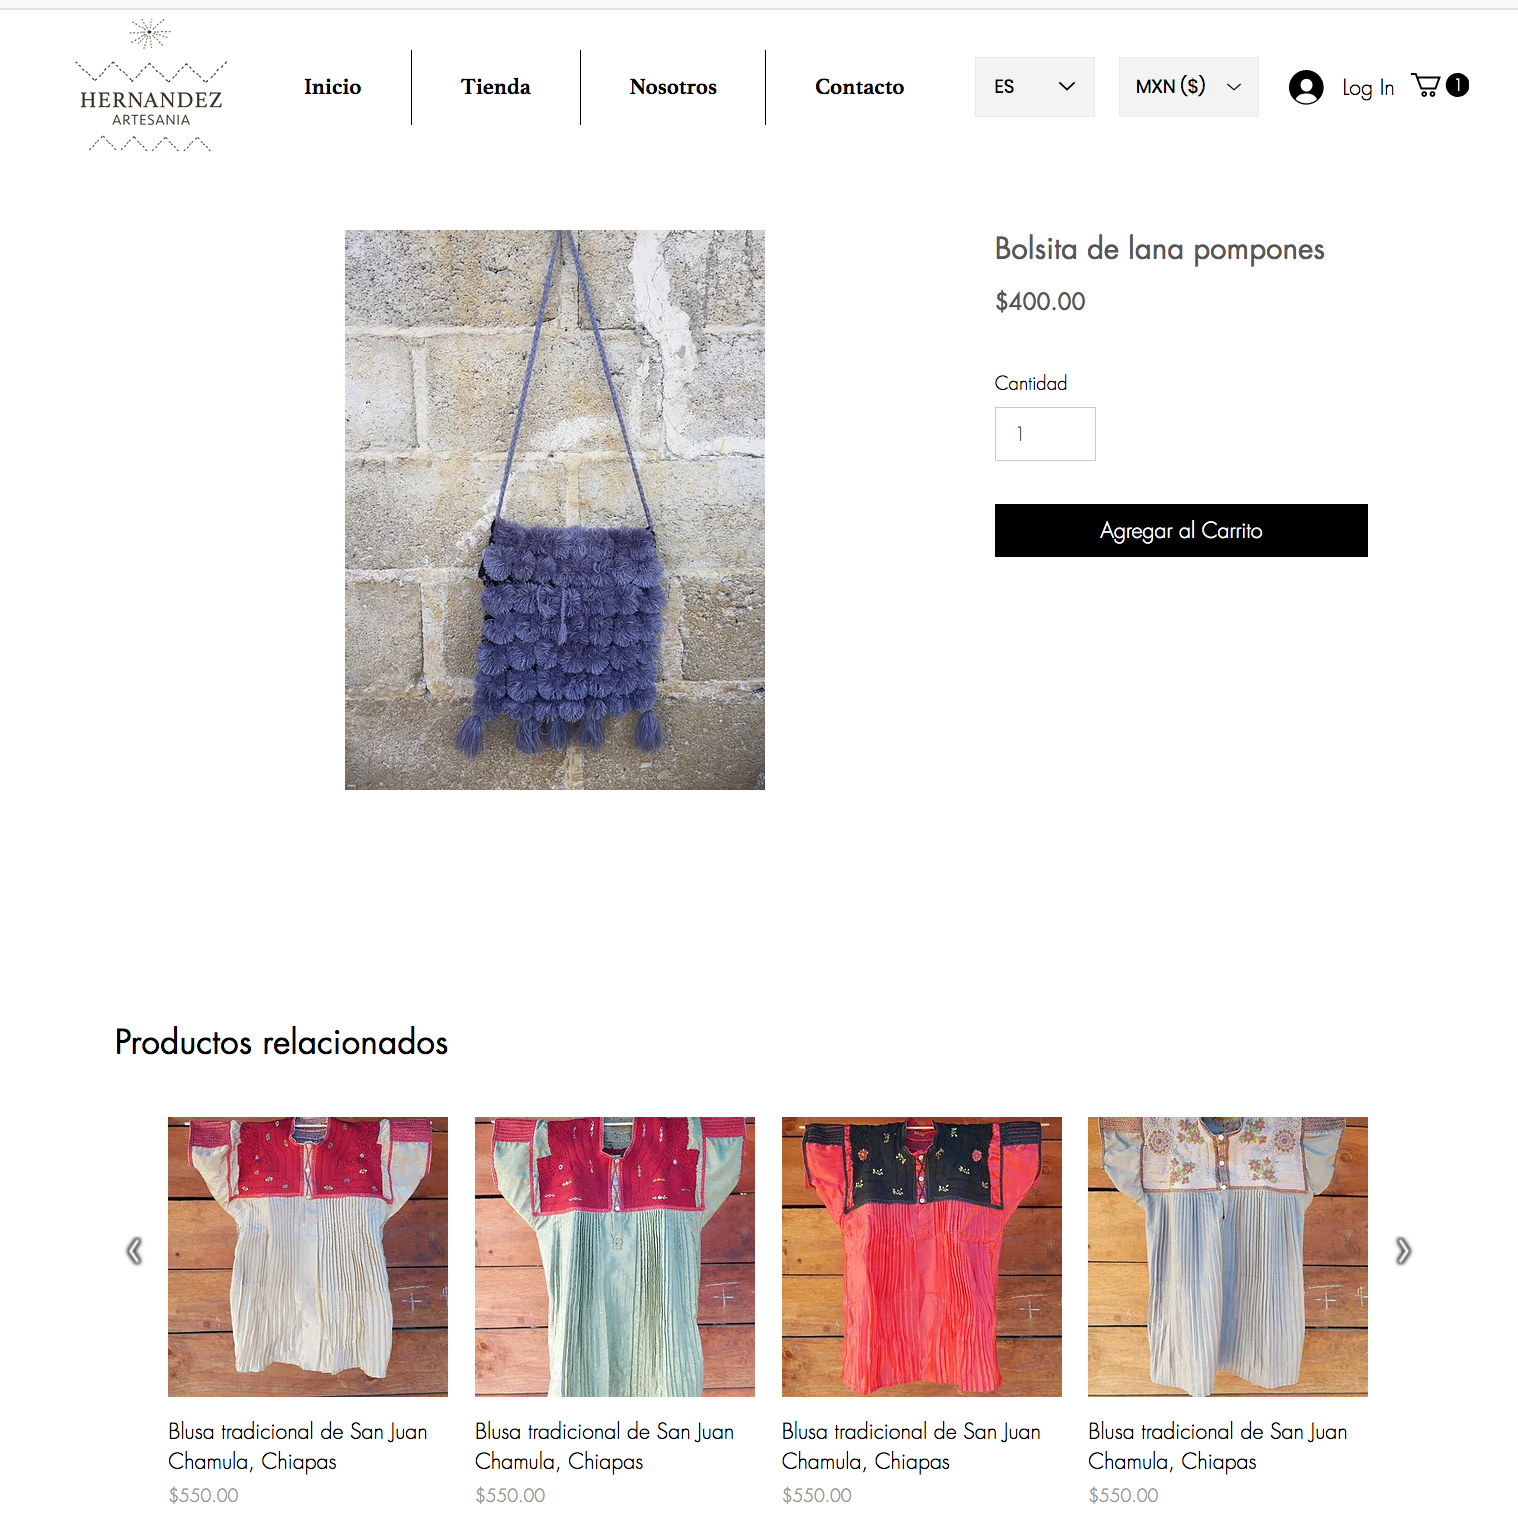Screen dimensions: 1518x1526
Task: Open the Tienda menu item
Action: [496, 87]
